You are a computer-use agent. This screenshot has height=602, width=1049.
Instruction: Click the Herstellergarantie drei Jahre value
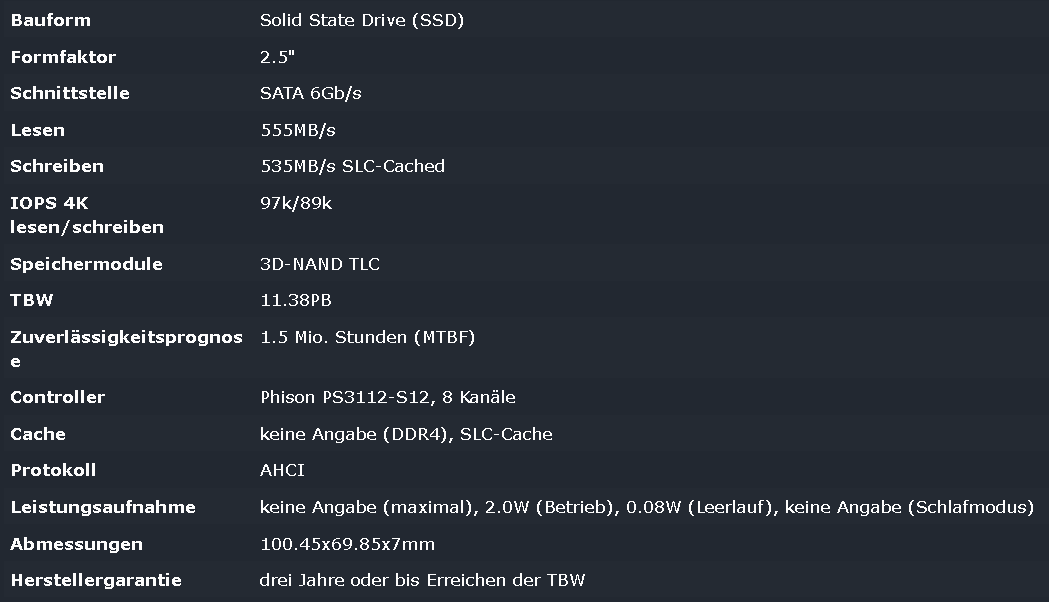[422, 580]
